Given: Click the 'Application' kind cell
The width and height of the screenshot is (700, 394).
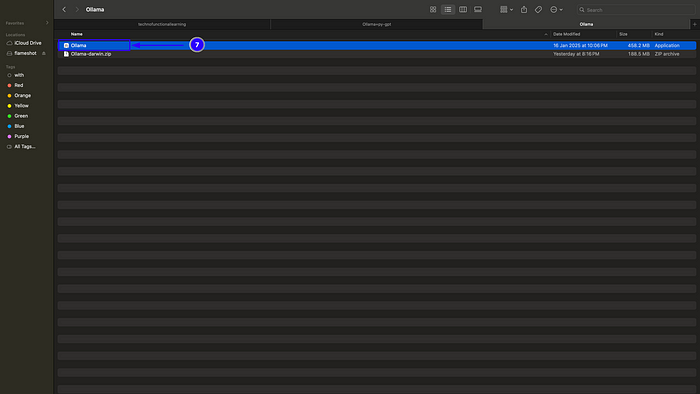Looking at the screenshot, I should tap(667, 46).
